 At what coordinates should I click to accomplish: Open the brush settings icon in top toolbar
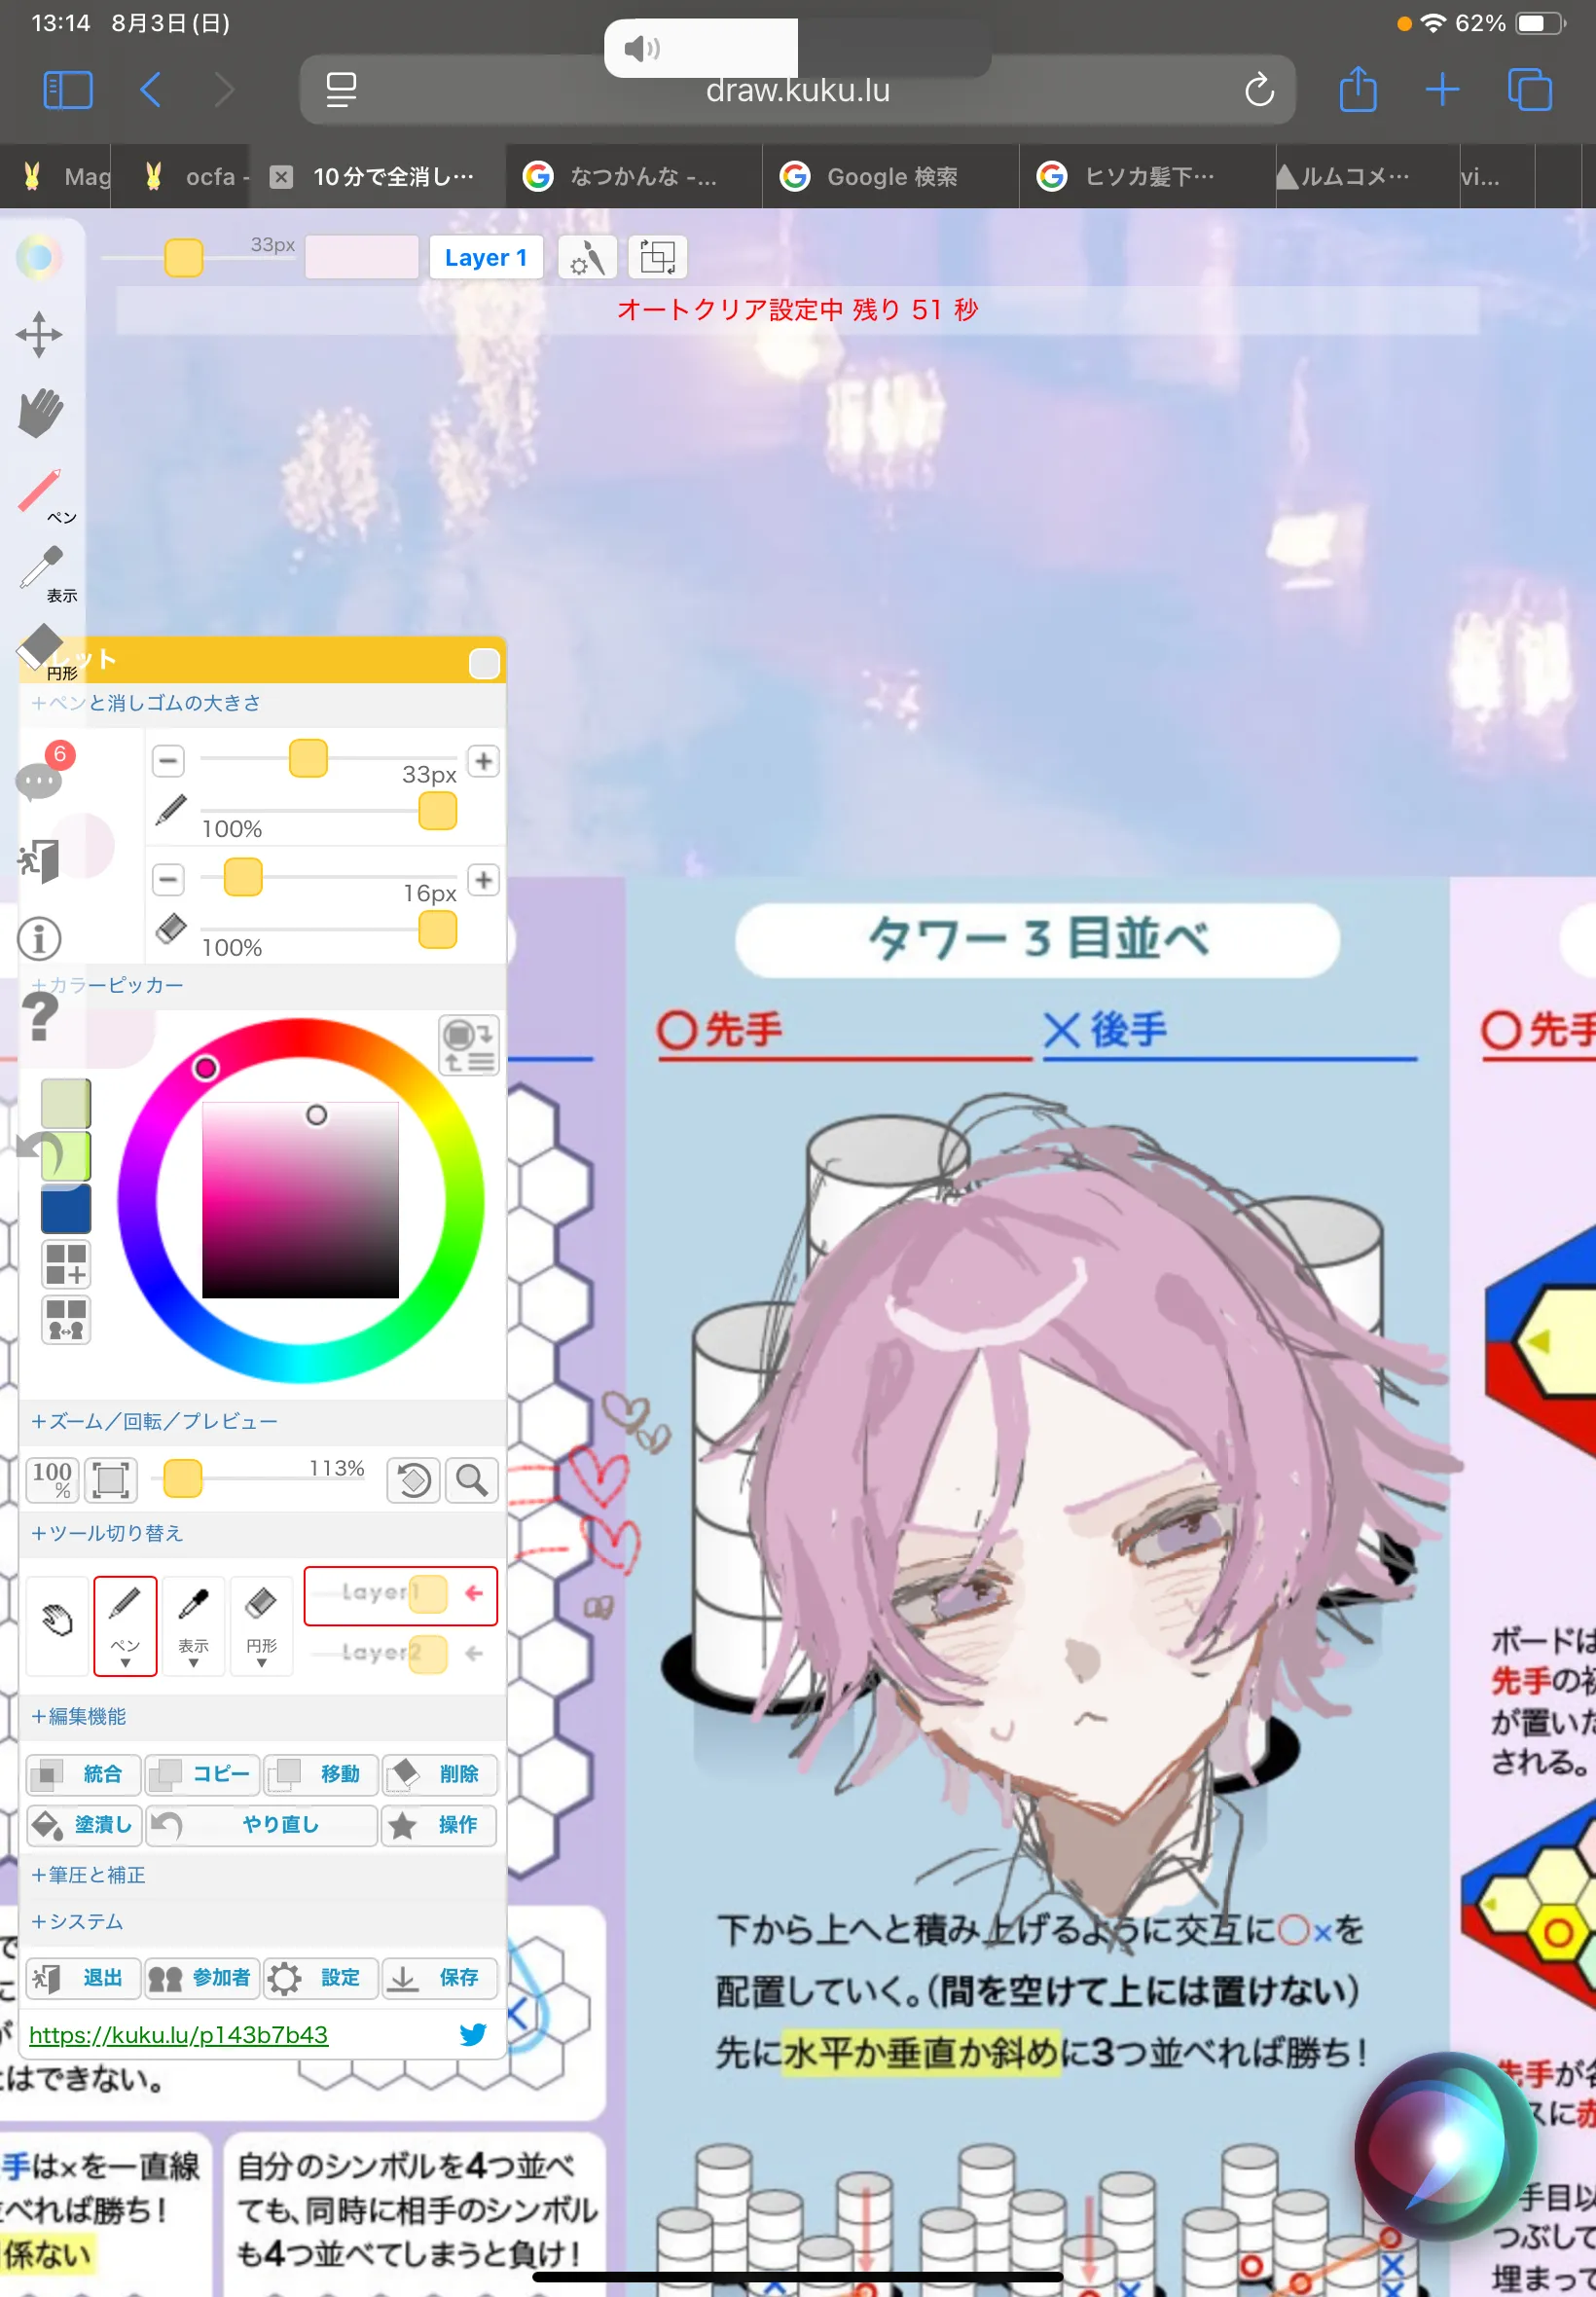pyautogui.click(x=587, y=257)
